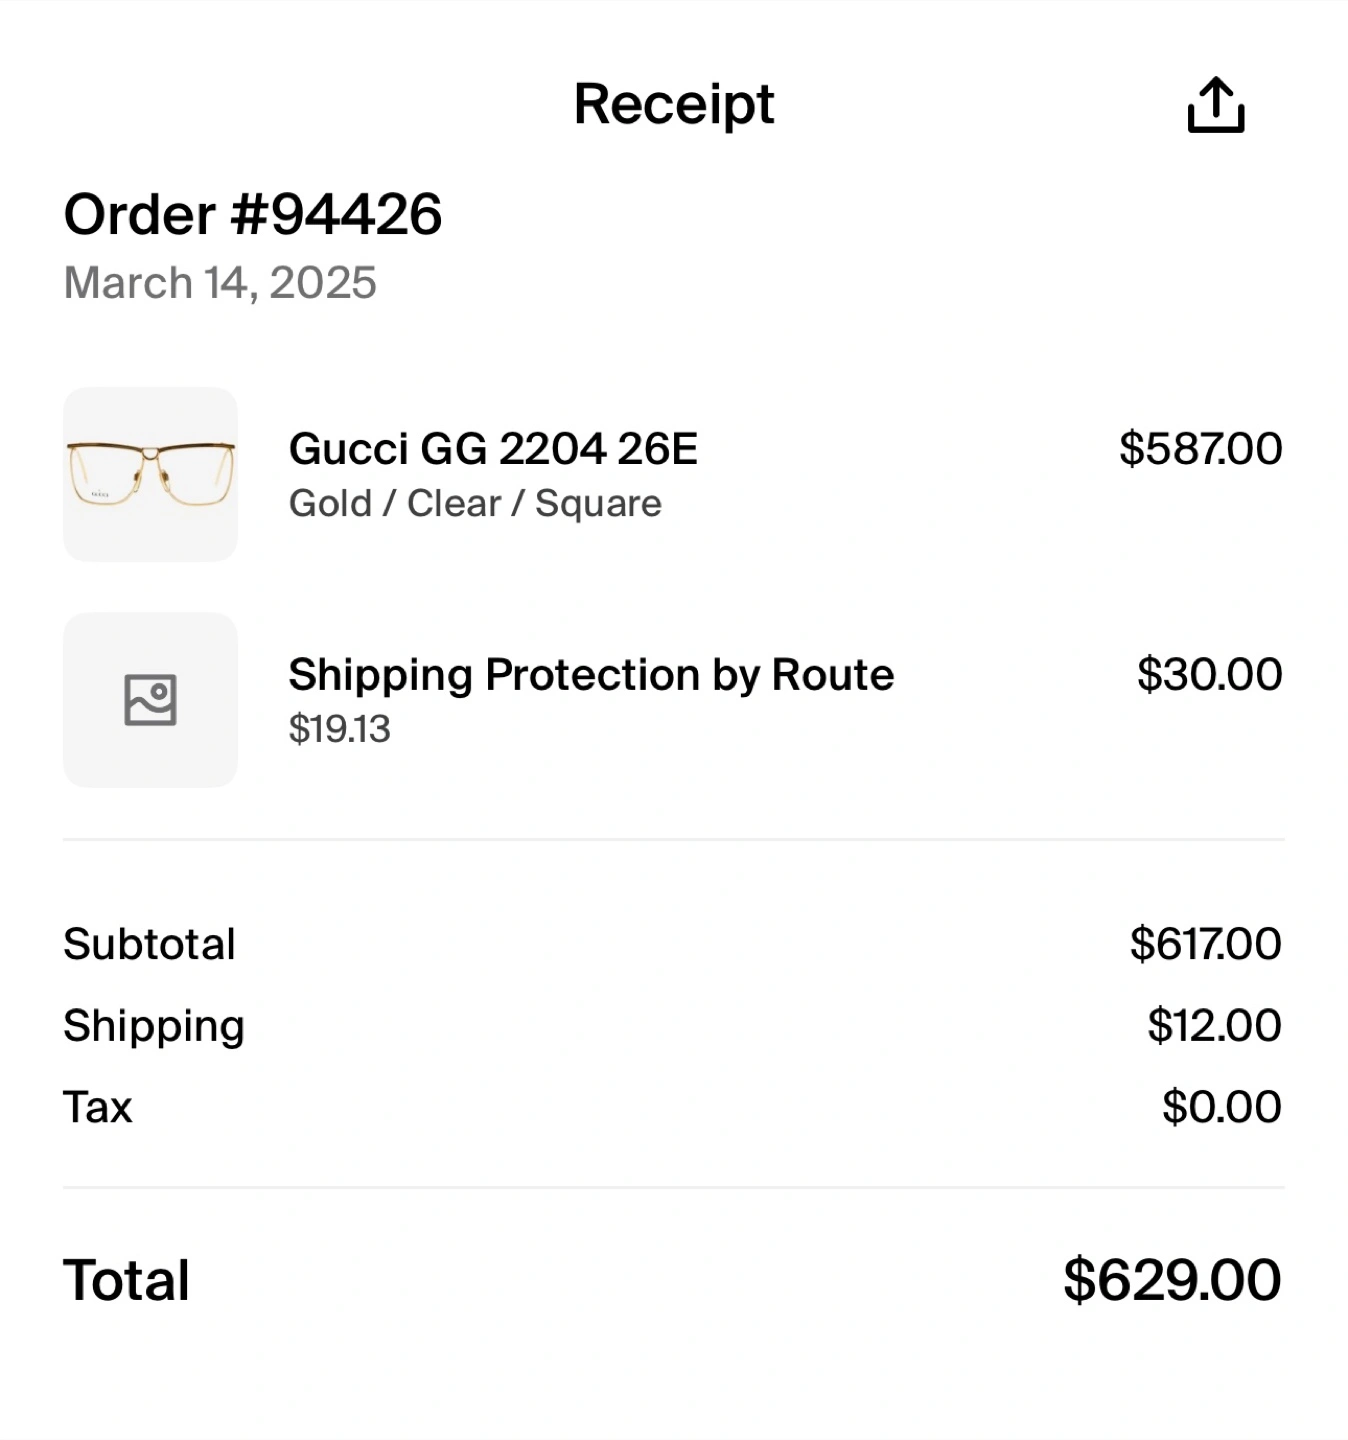Tap the share receipt icon
The image size is (1348, 1440).
1215,105
